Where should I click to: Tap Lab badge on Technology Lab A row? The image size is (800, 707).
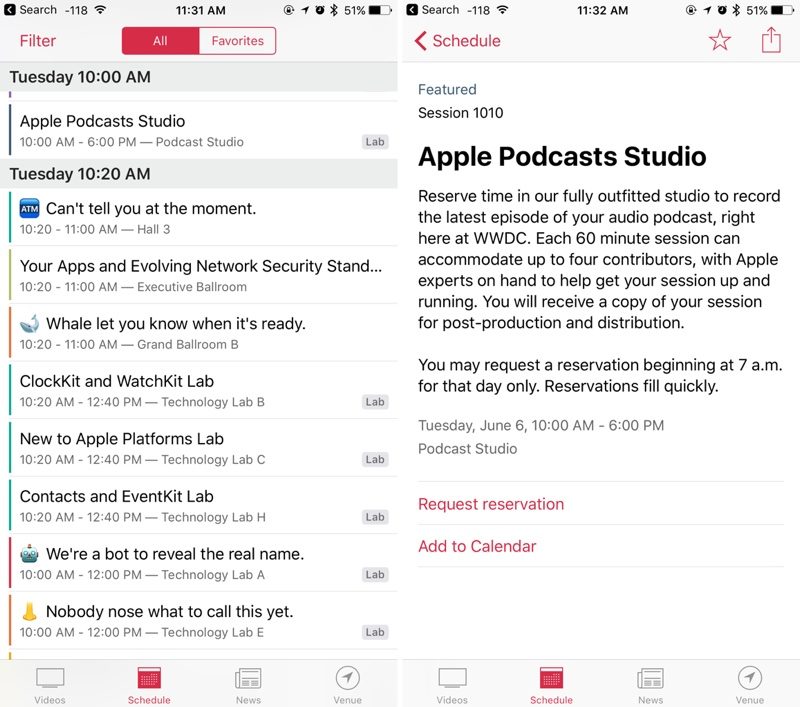(x=375, y=575)
